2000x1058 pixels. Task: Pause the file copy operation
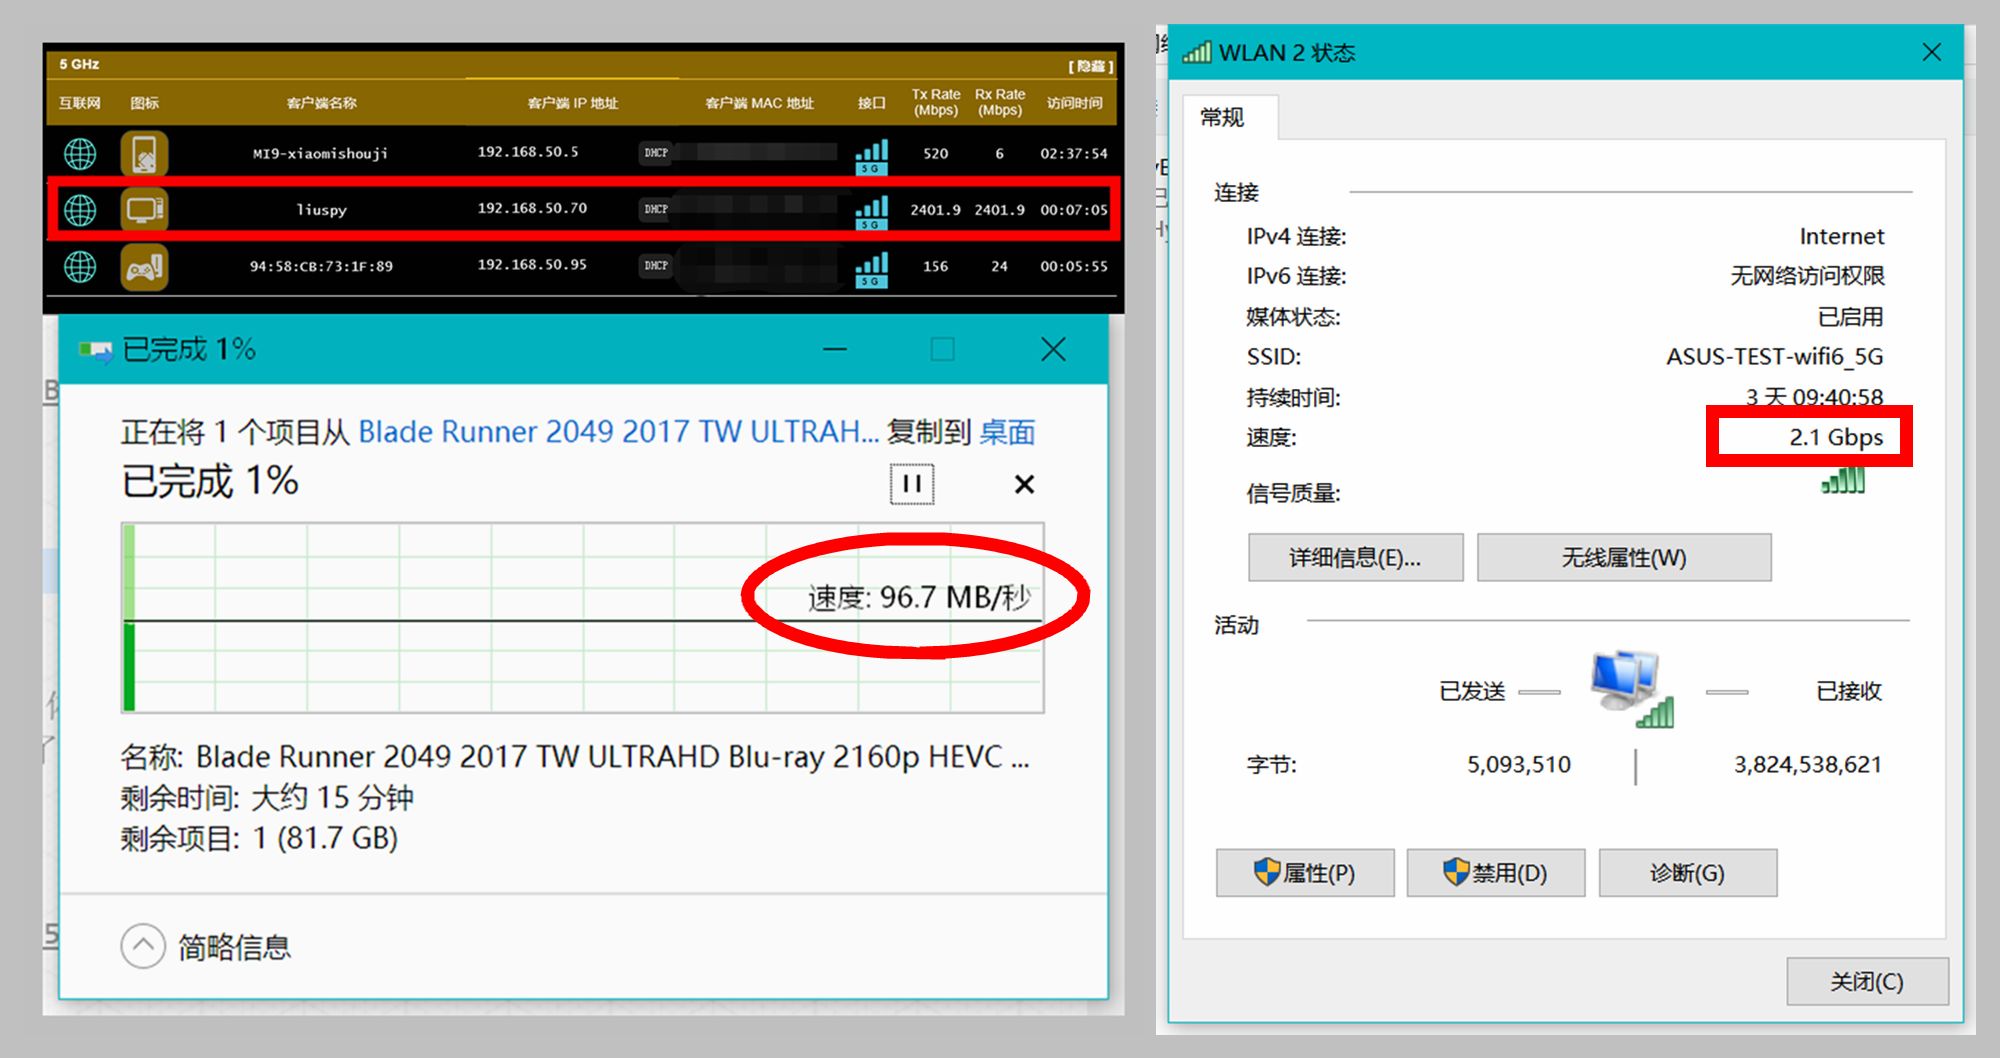912,484
